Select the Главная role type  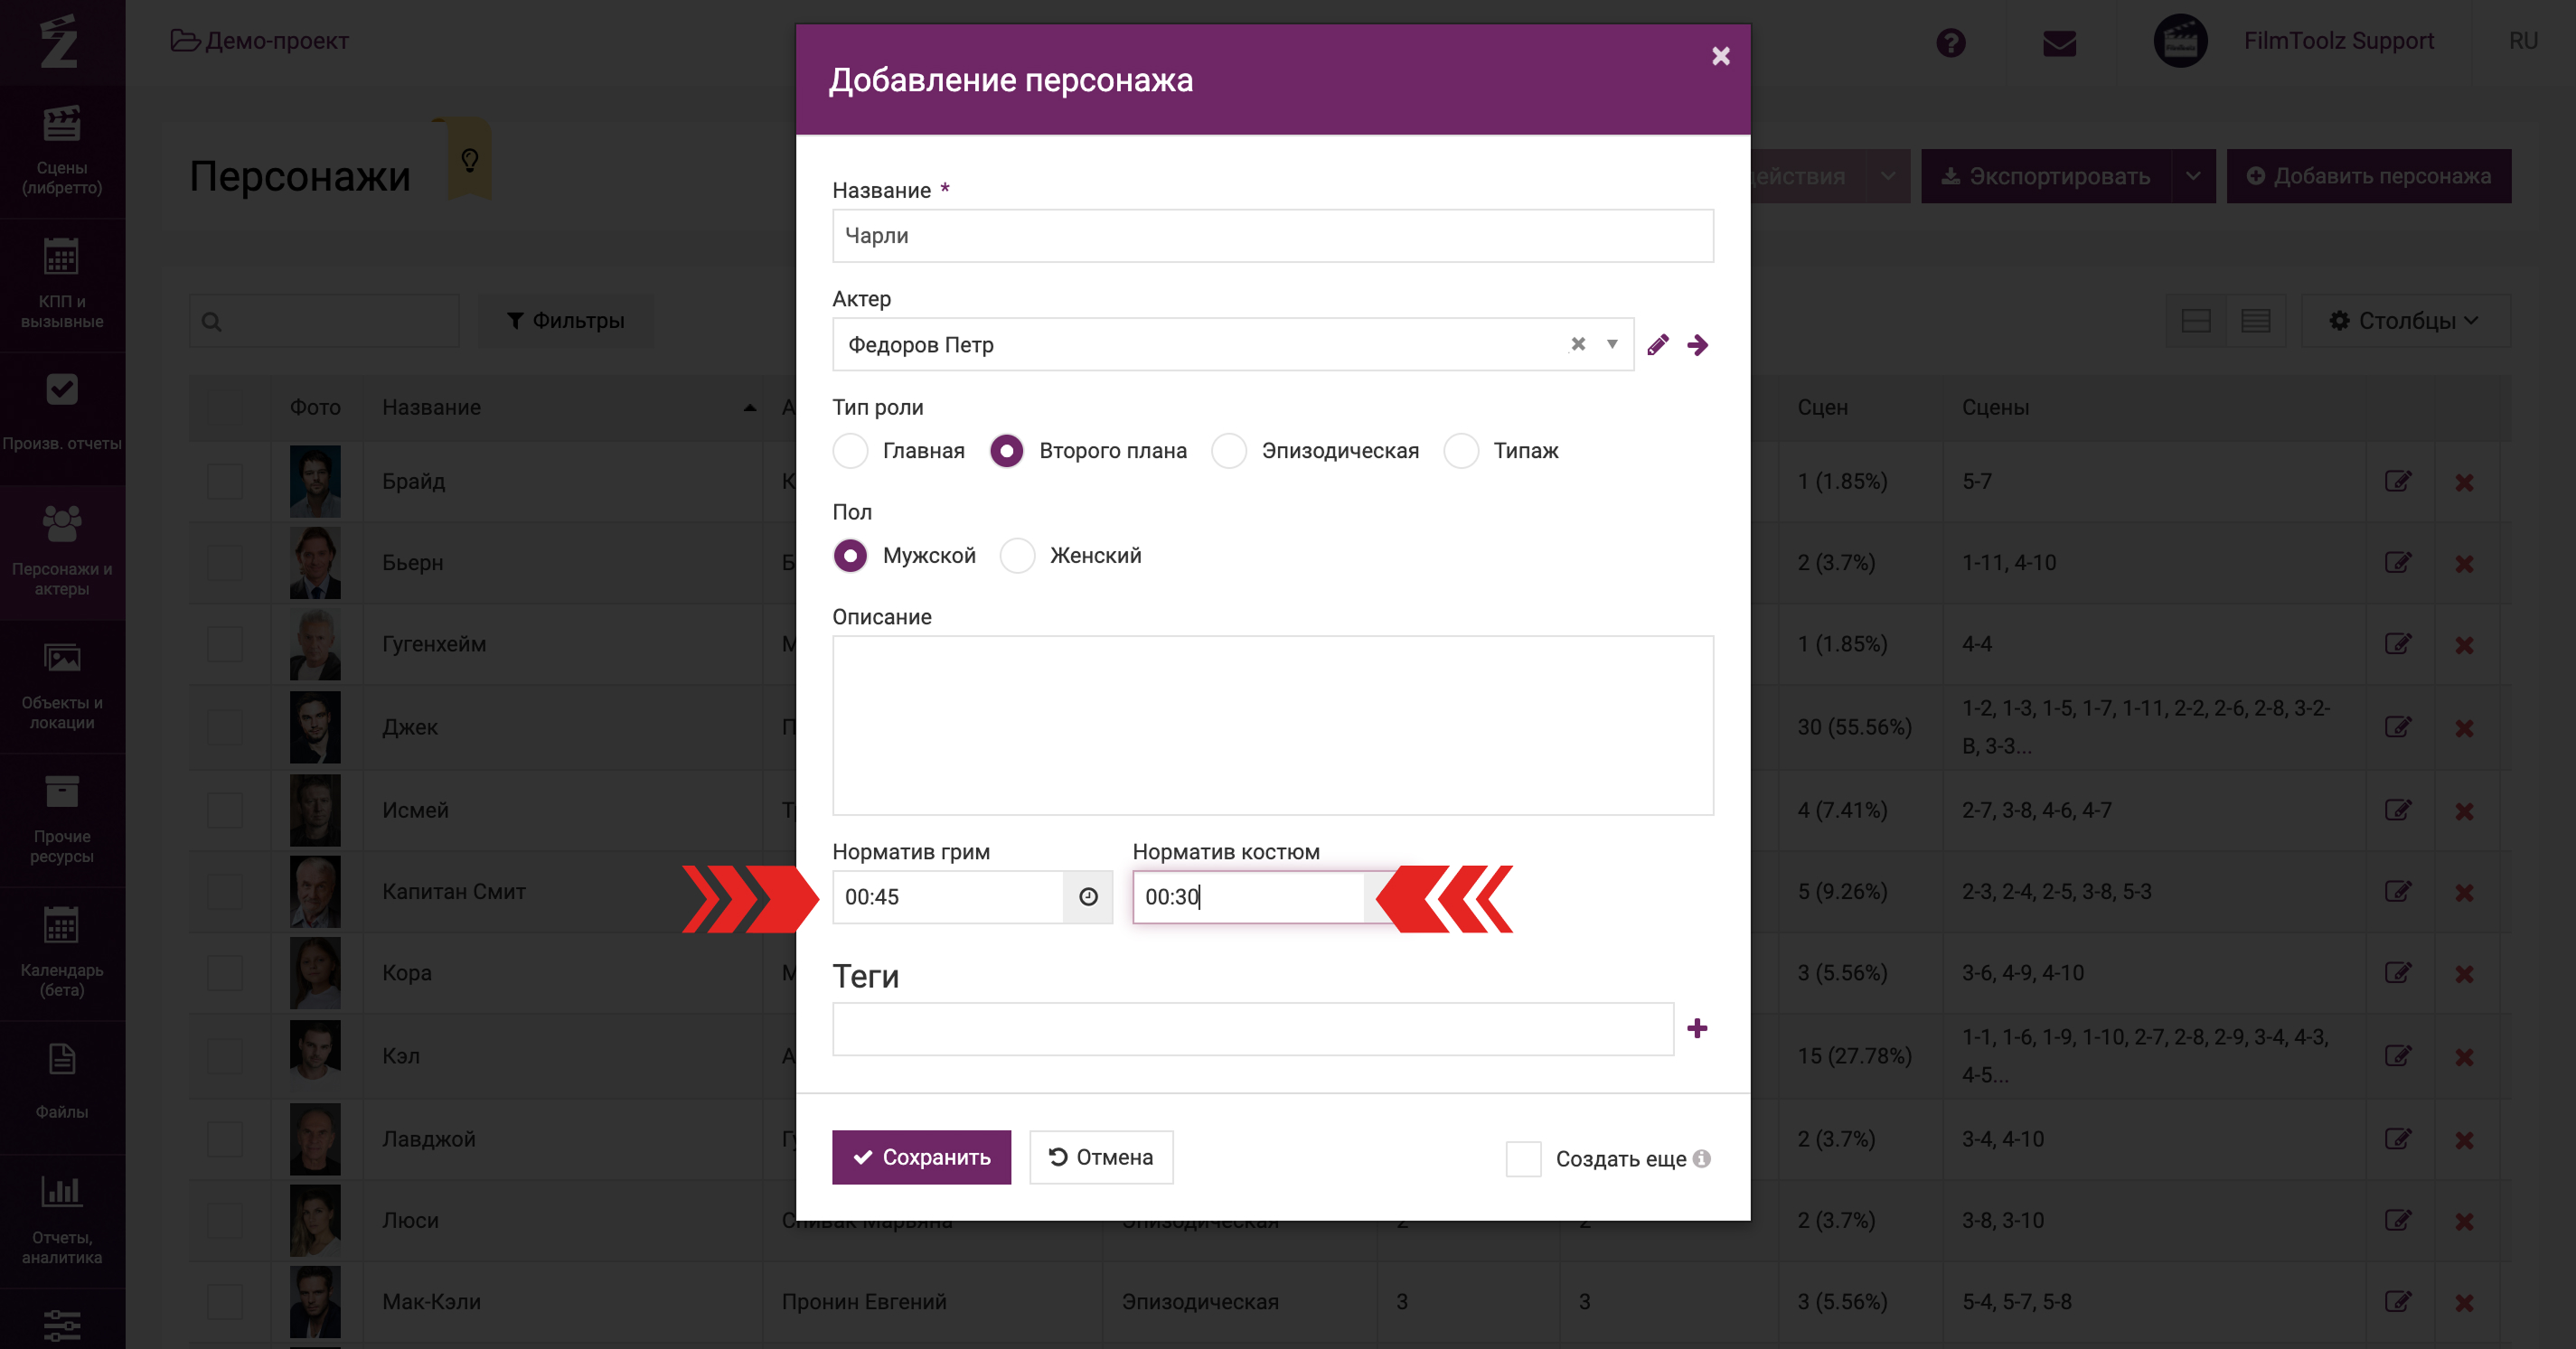851,451
